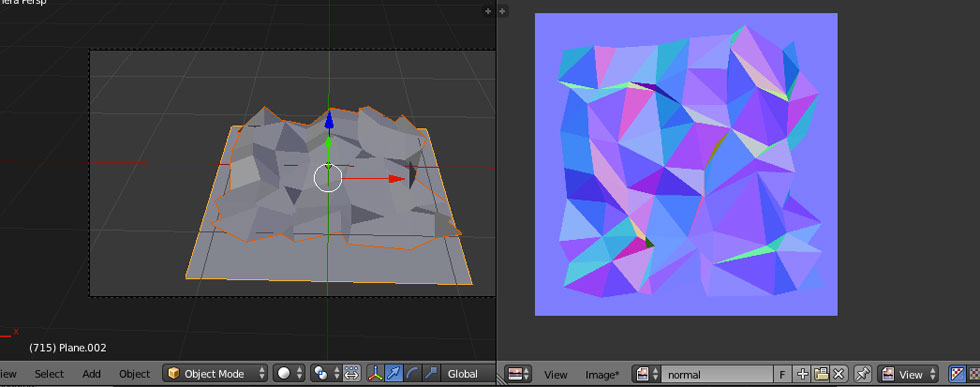Open the Add menu in 3D viewport header
The width and height of the screenshot is (980, 387).
point(91,374)
